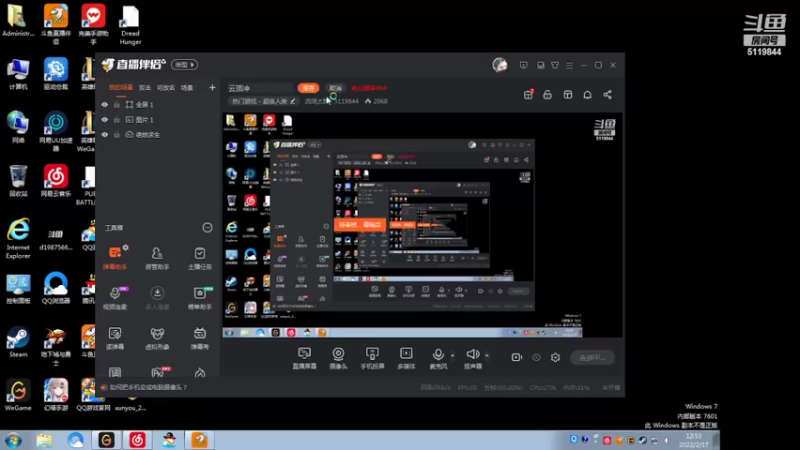Open the hamburger menu in title bar
The image size is (800, 450).
pyautogui.click(x=569, y=65)
